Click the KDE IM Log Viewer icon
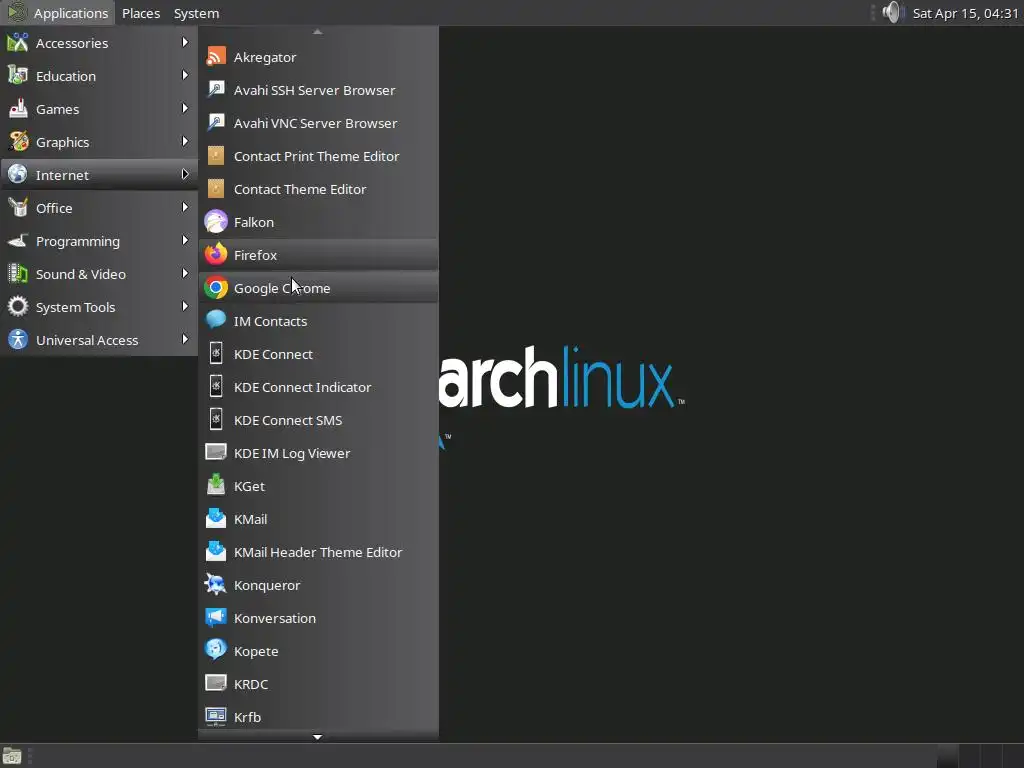This screenshot has height=768, width=1024. [216, 453]
